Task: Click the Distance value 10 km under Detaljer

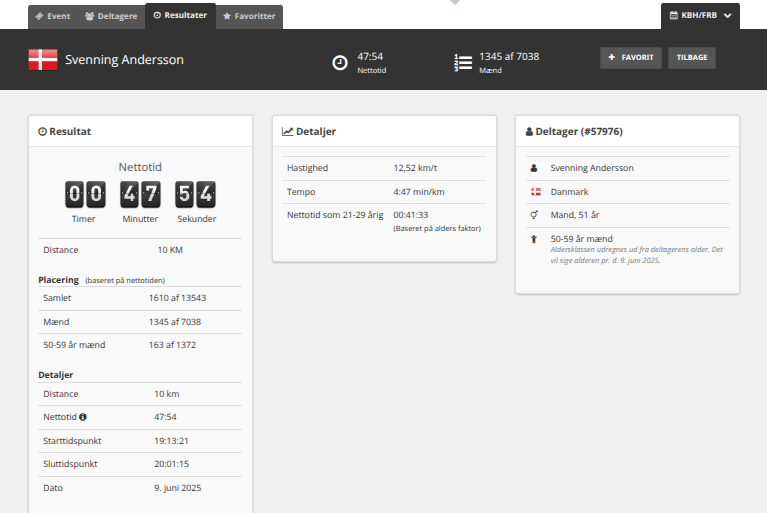Action: point(167,394)
